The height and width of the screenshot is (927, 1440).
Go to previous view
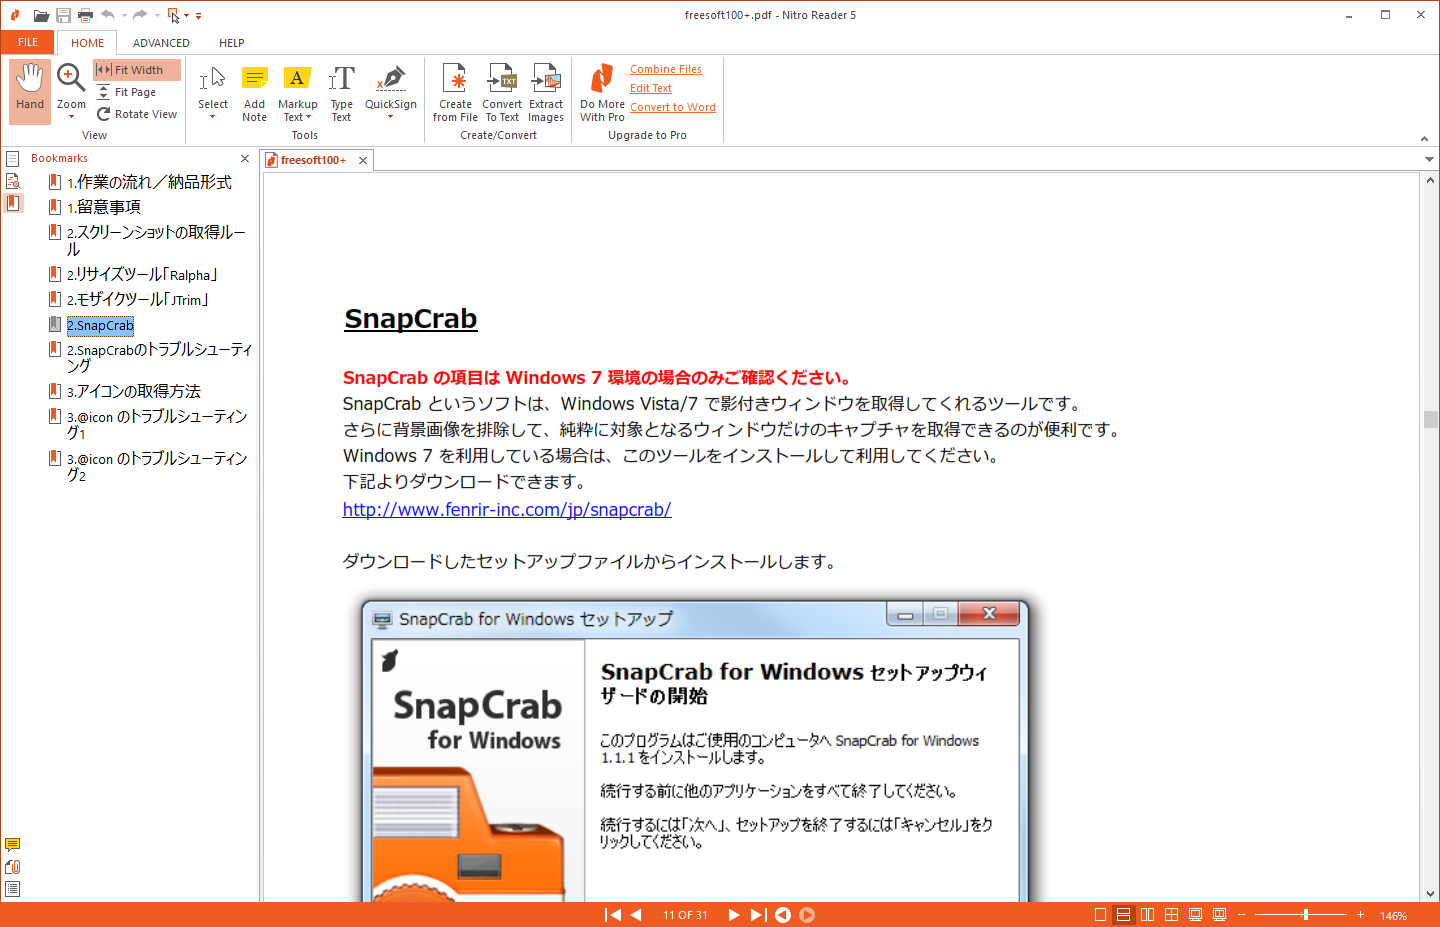[783, 915]
